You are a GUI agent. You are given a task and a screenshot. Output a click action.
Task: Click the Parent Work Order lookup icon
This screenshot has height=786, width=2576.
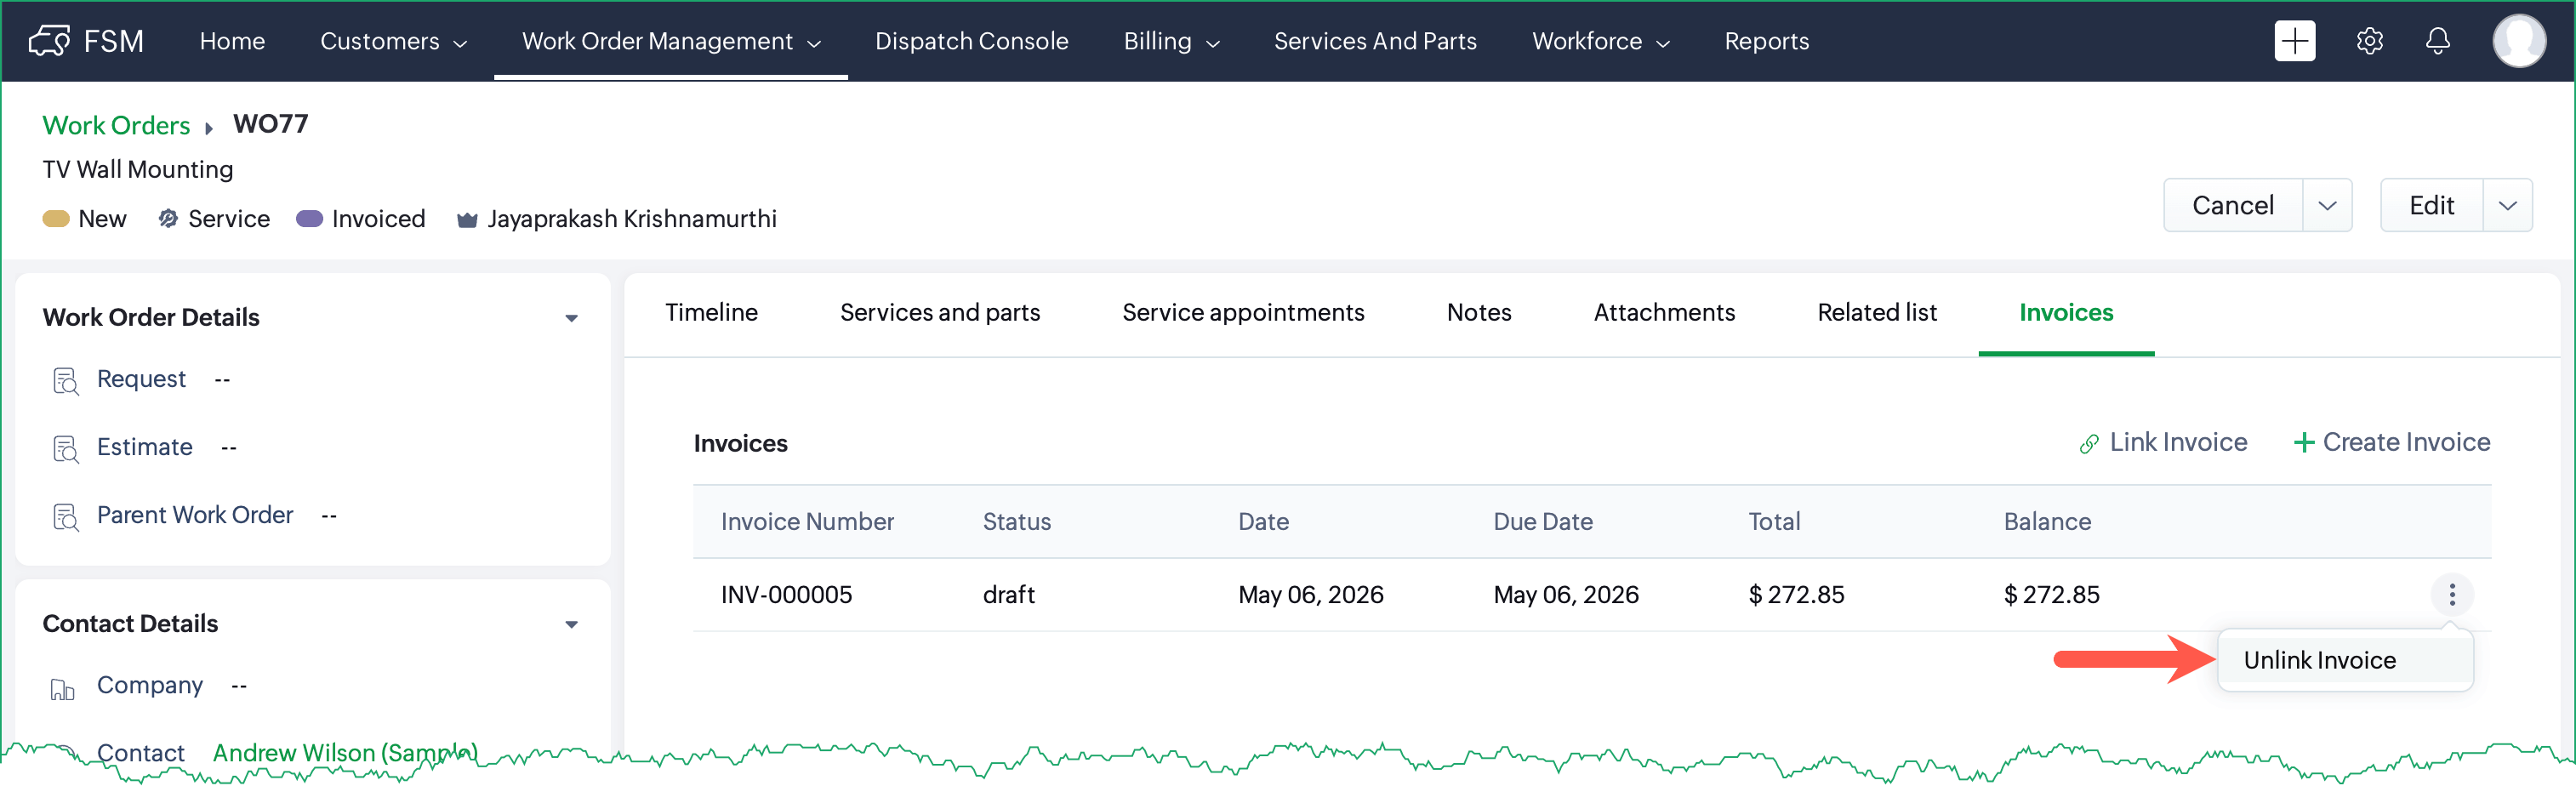coord(65,517)
